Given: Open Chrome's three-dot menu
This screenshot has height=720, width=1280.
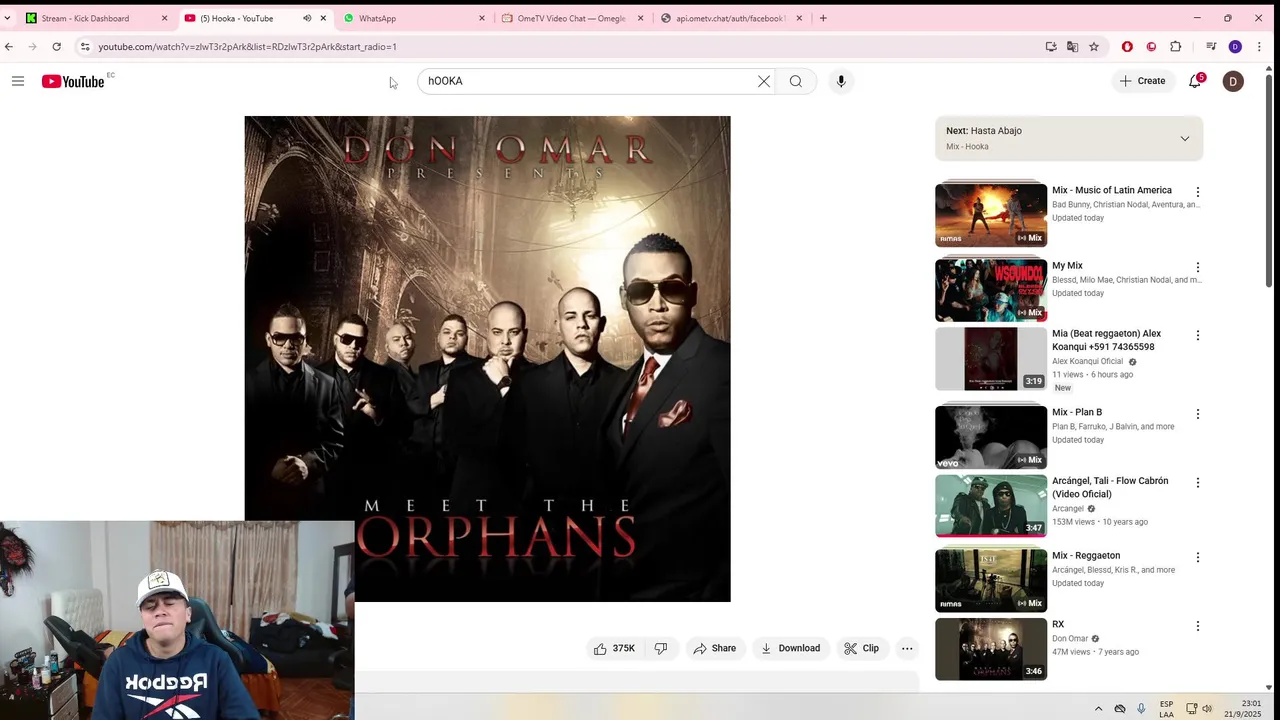Looking at the screenshot, I should [1259, 46].
